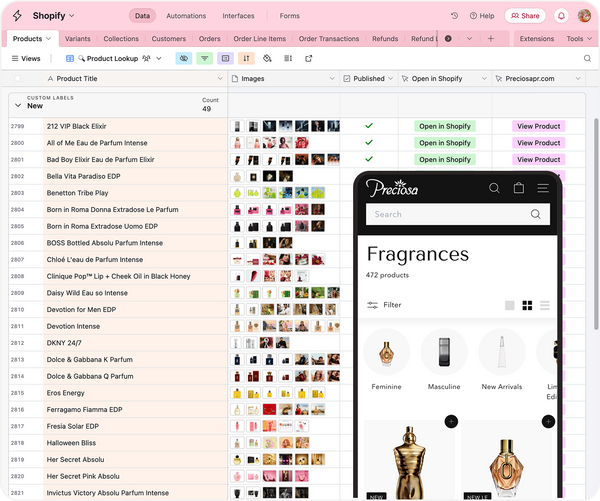This screenshot has height=501, width=600.
Task: Click the search magnifier in table toolbar
Action: point(587,59)
